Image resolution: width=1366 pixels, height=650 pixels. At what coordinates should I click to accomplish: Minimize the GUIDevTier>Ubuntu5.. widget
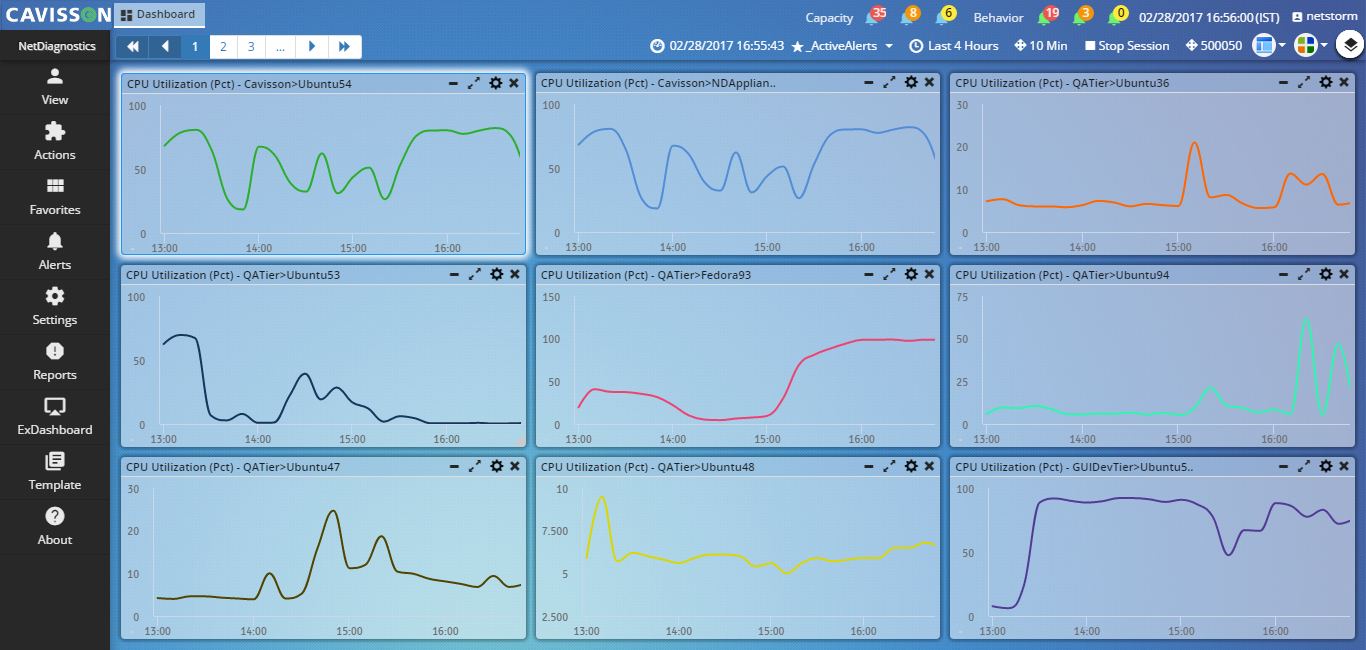point(1284,466)
